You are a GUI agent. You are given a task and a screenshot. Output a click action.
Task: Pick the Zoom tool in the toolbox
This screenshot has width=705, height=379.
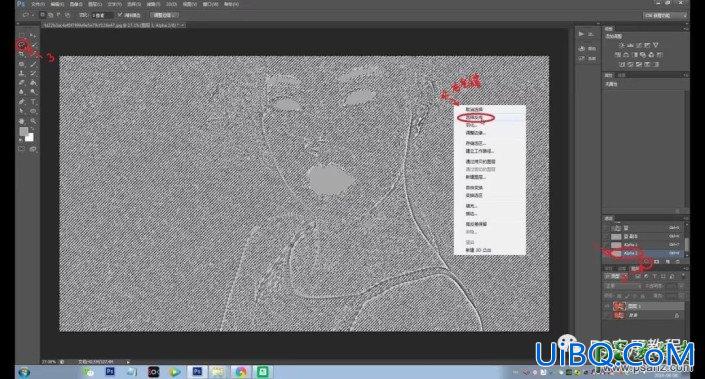pos(33,121)
